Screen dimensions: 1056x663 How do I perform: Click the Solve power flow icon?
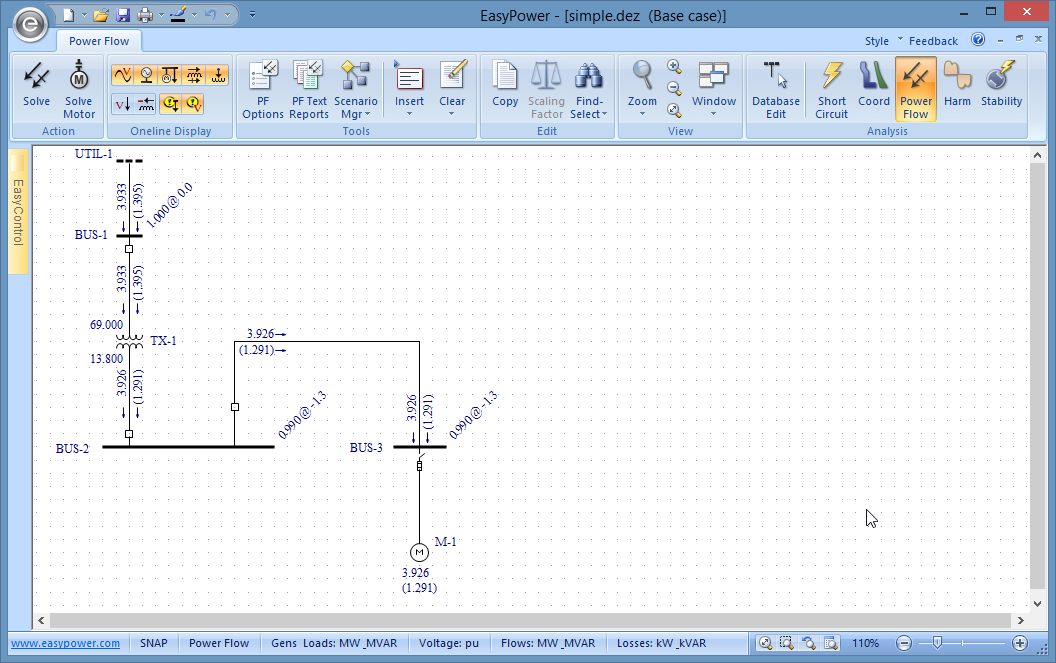tap(37, 87)
